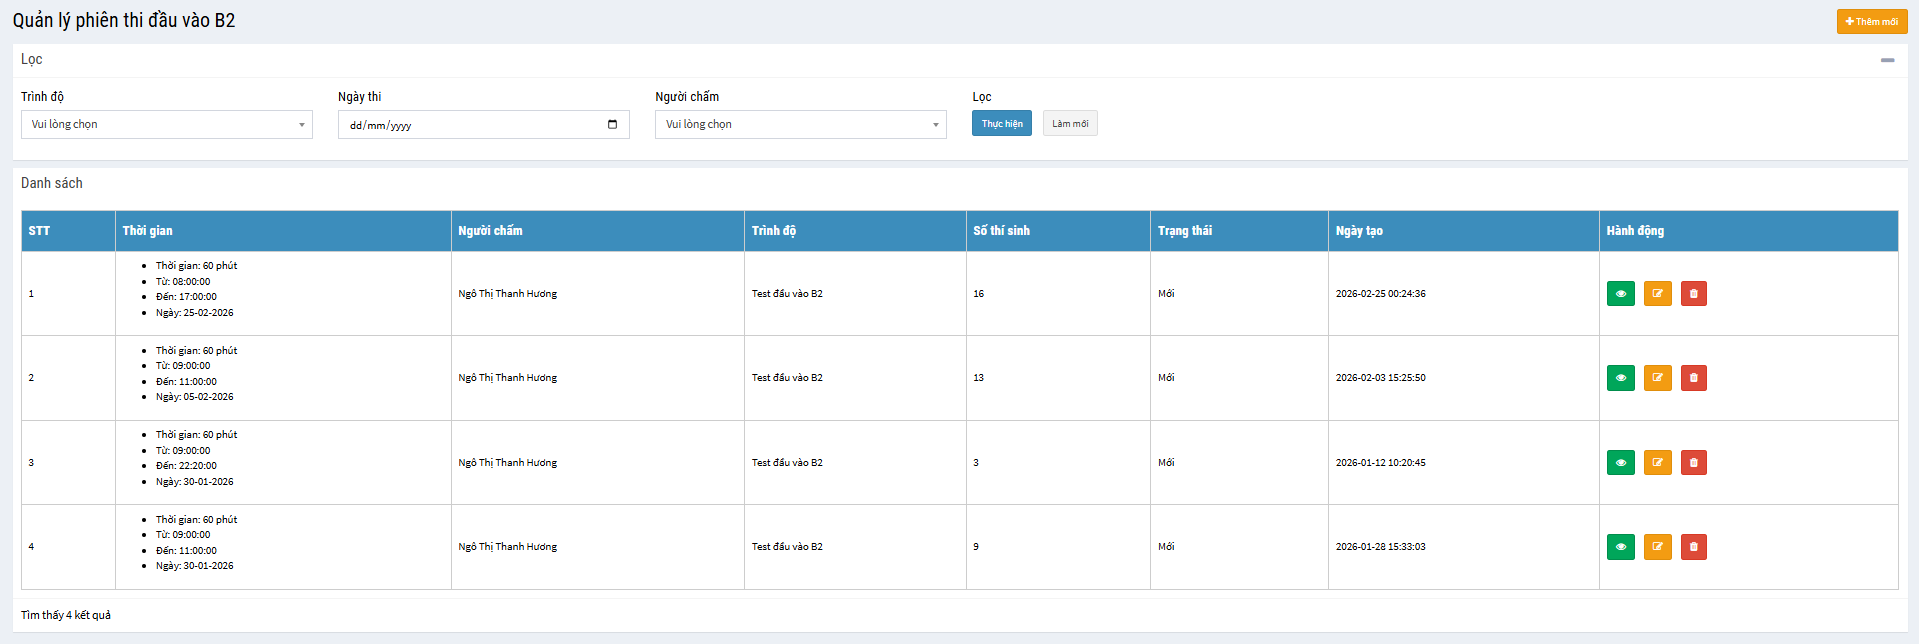This screenshot has height=644, width=1919.
Task: Edit exam session with 3 candidates
Action: tap(1657, 463)
